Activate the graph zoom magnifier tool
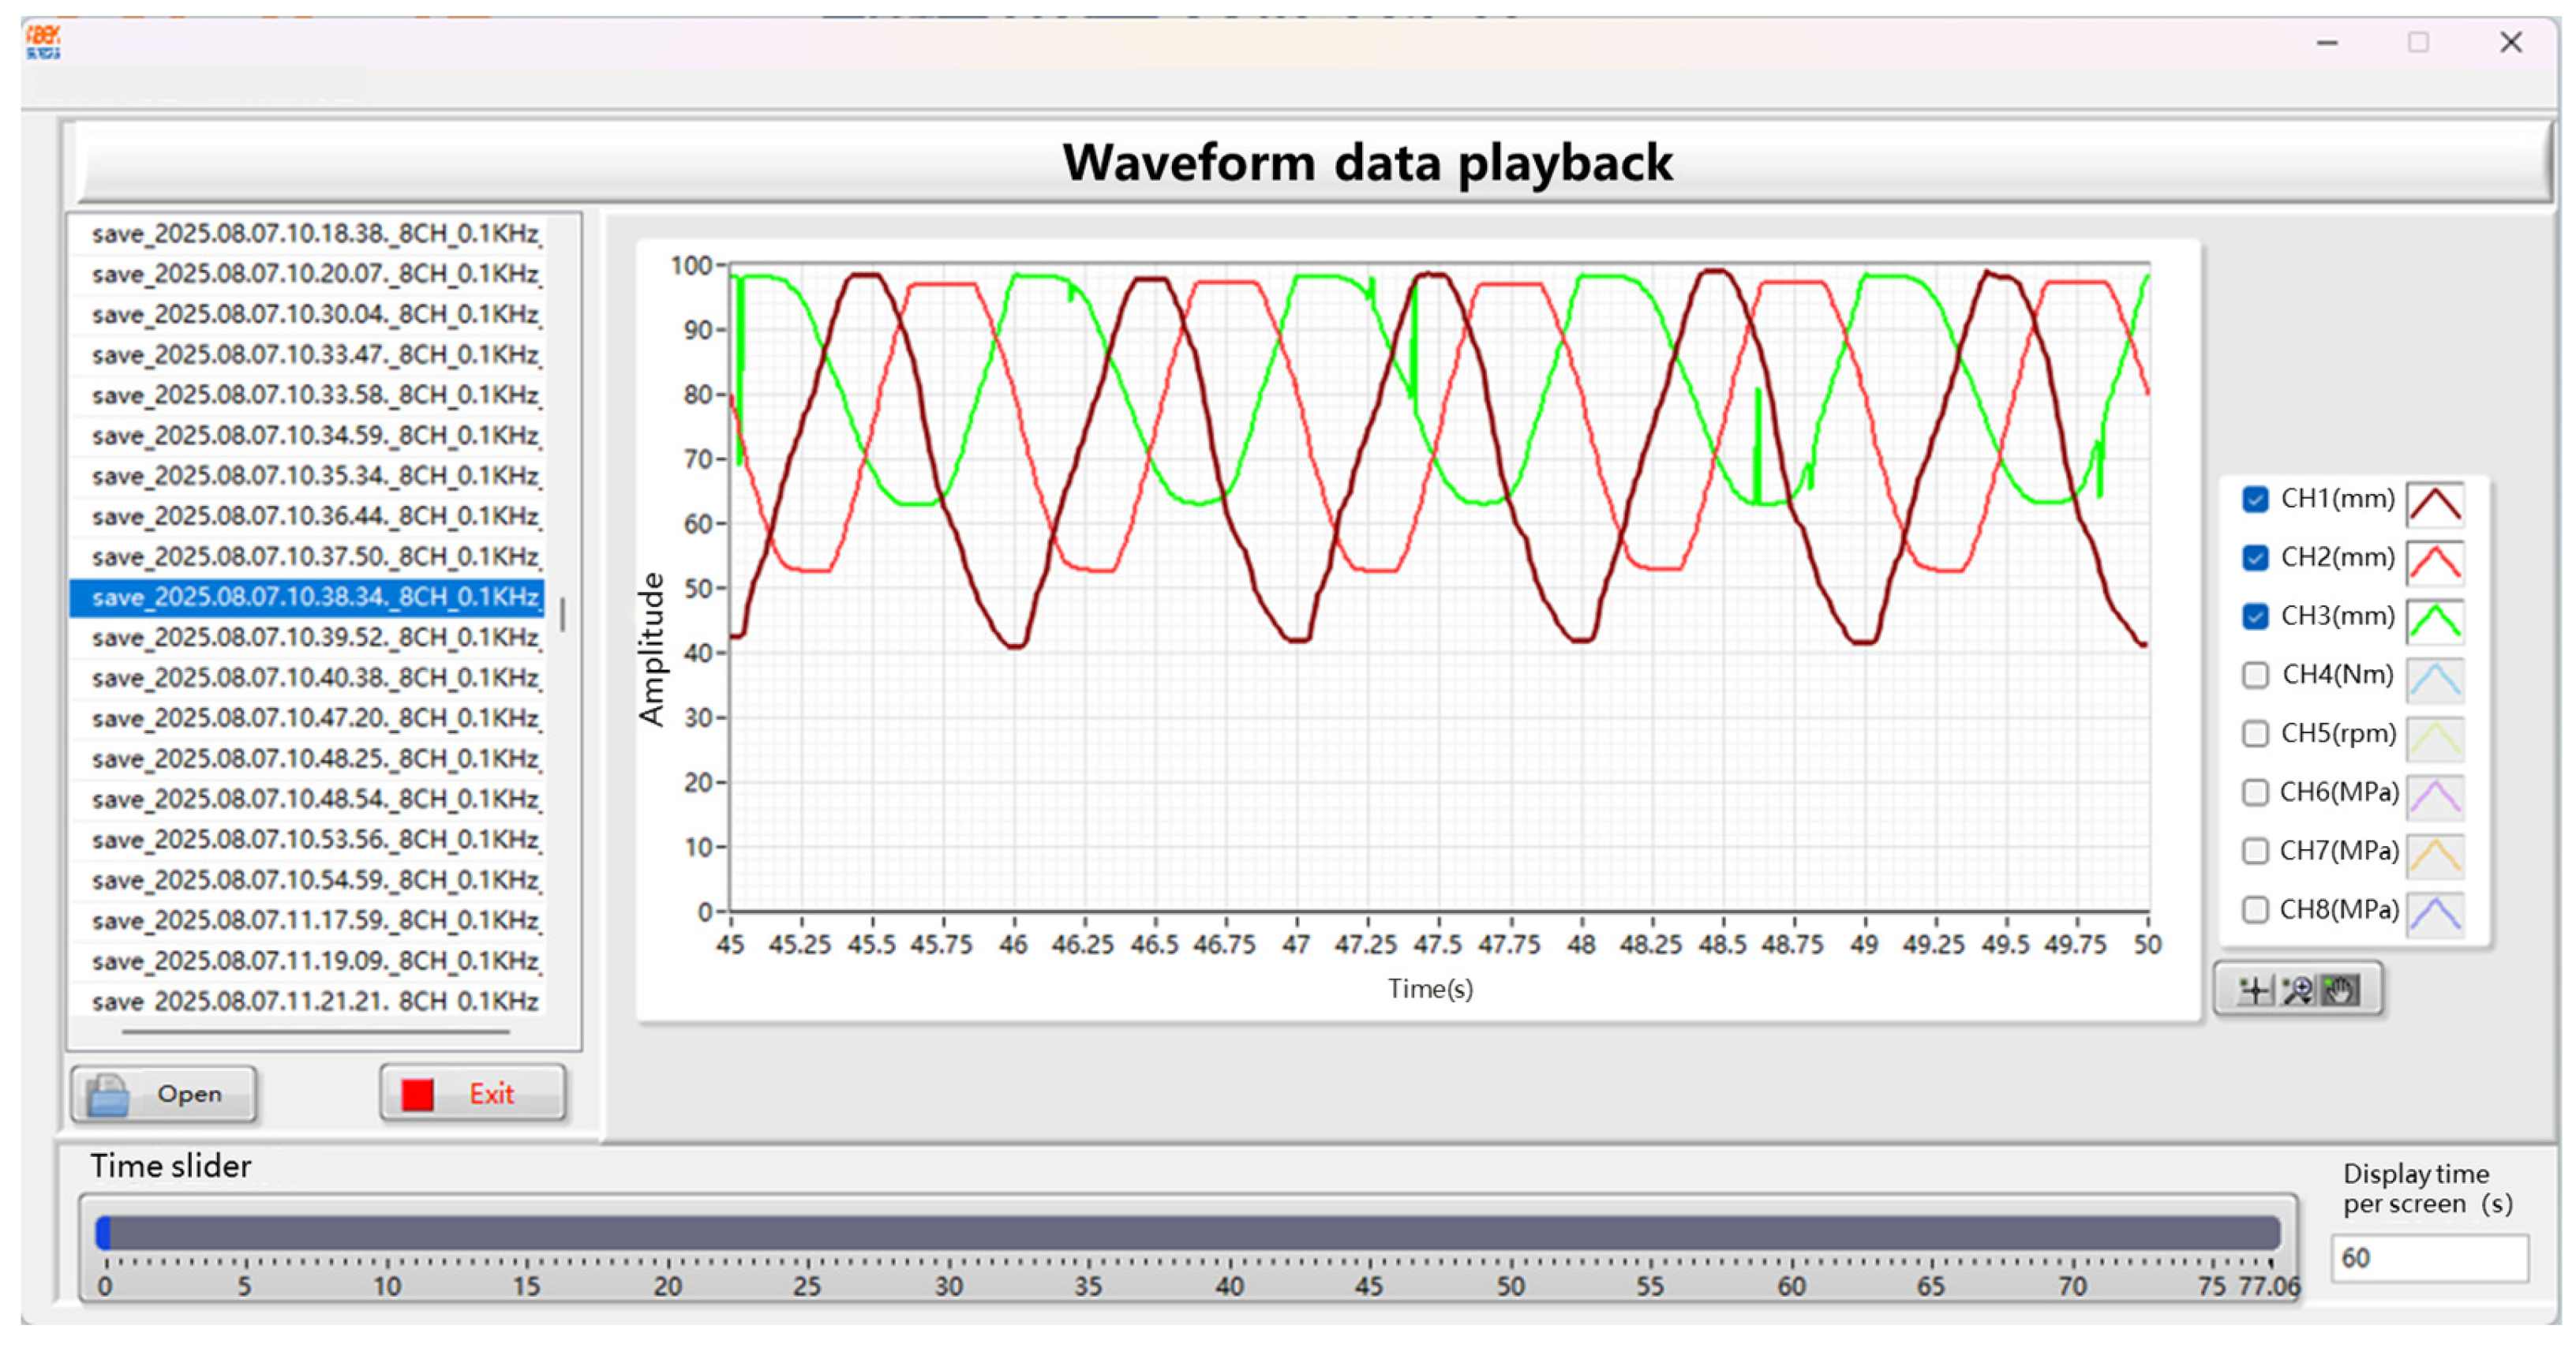2576x1348 pixels. (2297, 990)
